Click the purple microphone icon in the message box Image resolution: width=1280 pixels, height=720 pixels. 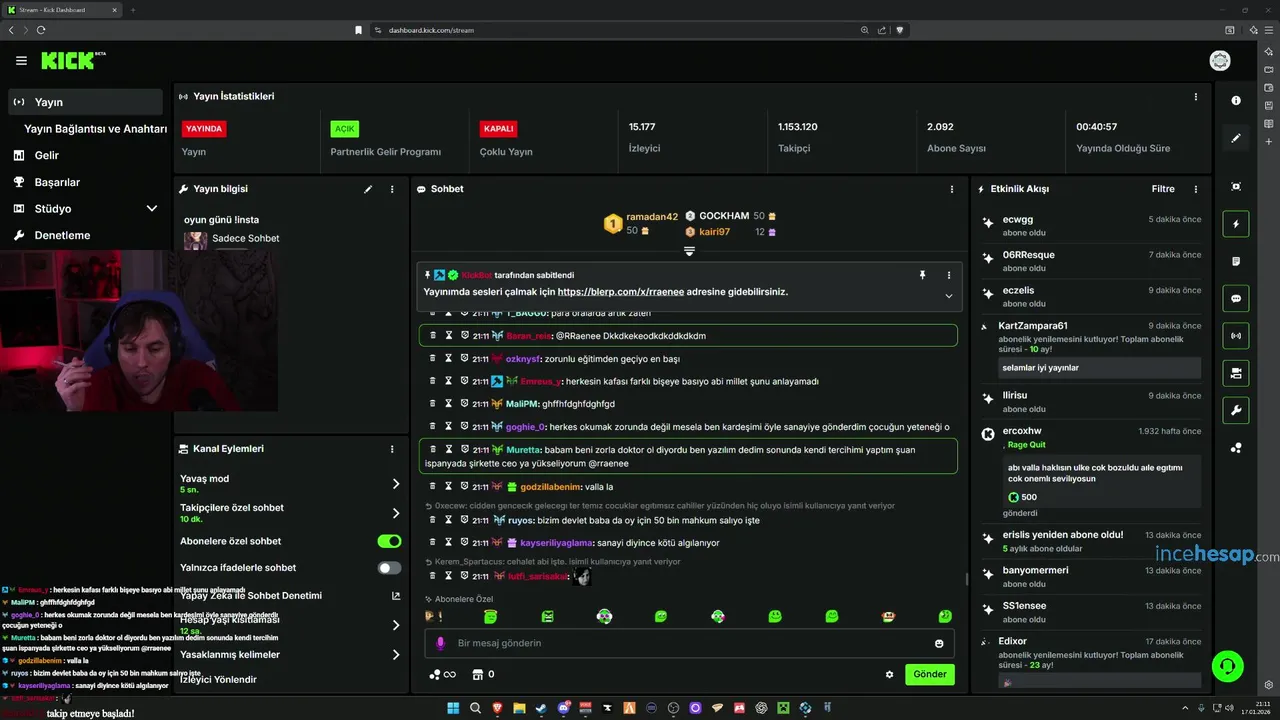439,643
